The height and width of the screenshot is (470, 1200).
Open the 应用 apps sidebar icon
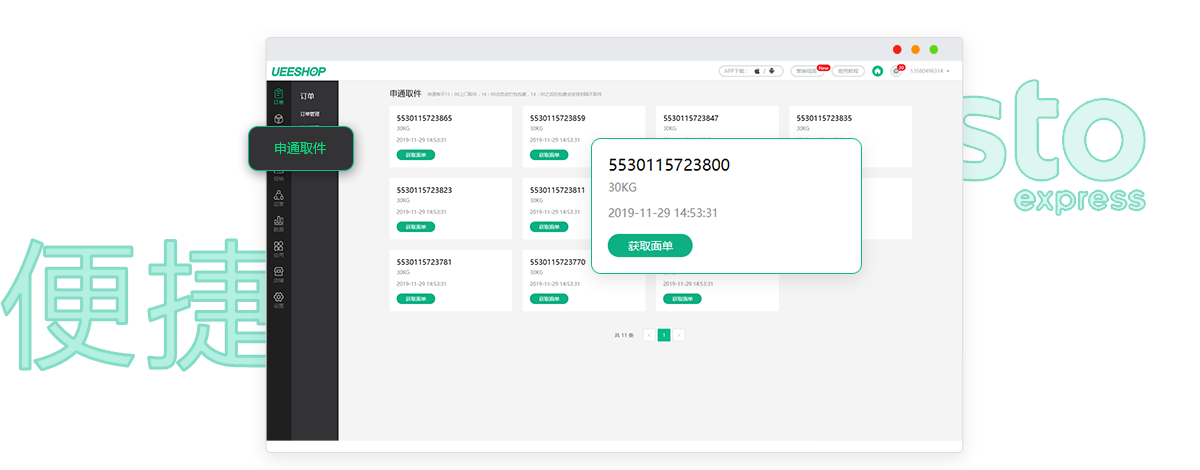point(278,248)
